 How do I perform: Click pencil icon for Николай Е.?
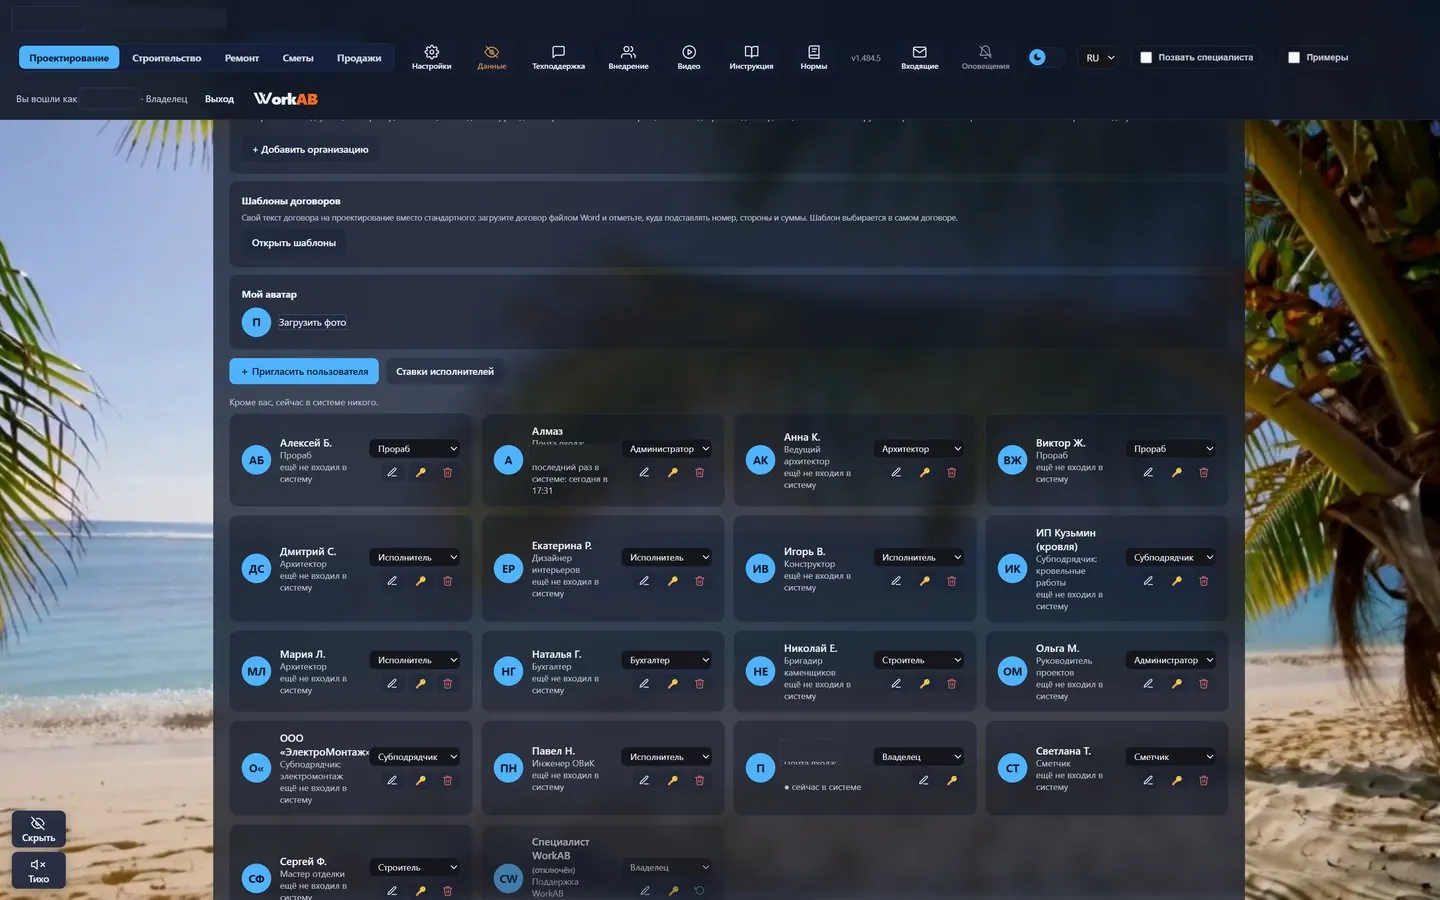pos(896,684)
